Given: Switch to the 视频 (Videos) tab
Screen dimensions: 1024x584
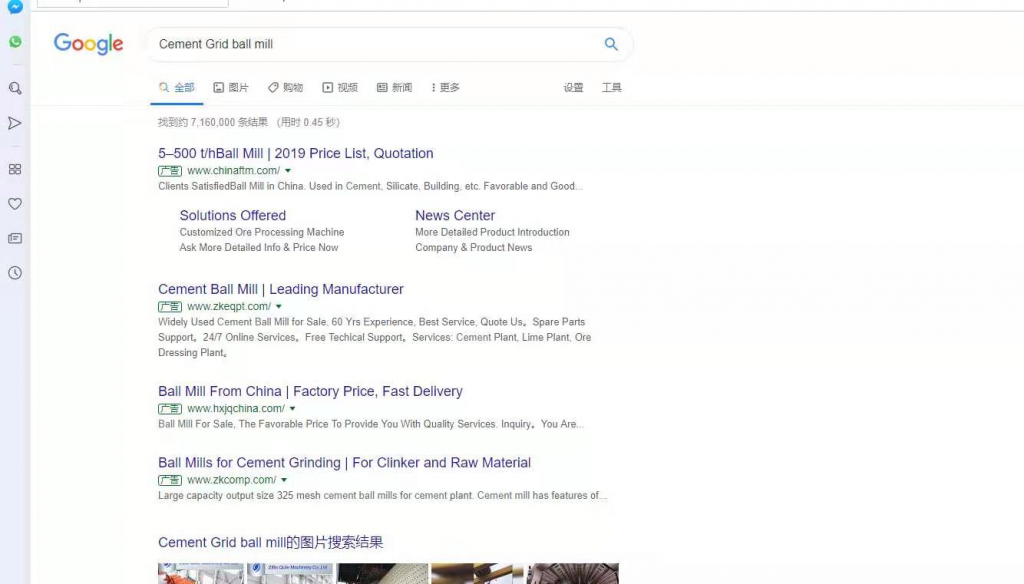Looking at the screenshot, I should [x=340, y=88].
